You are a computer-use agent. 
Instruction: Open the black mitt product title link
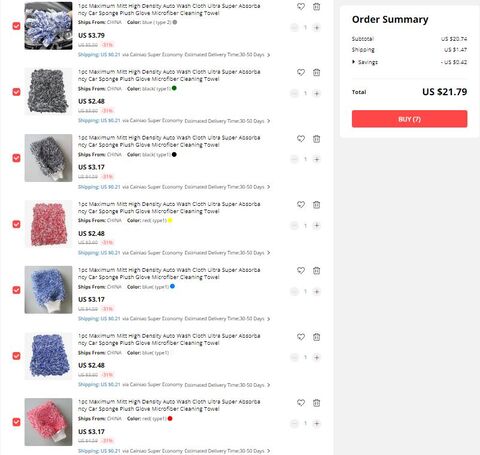point(169,141)
